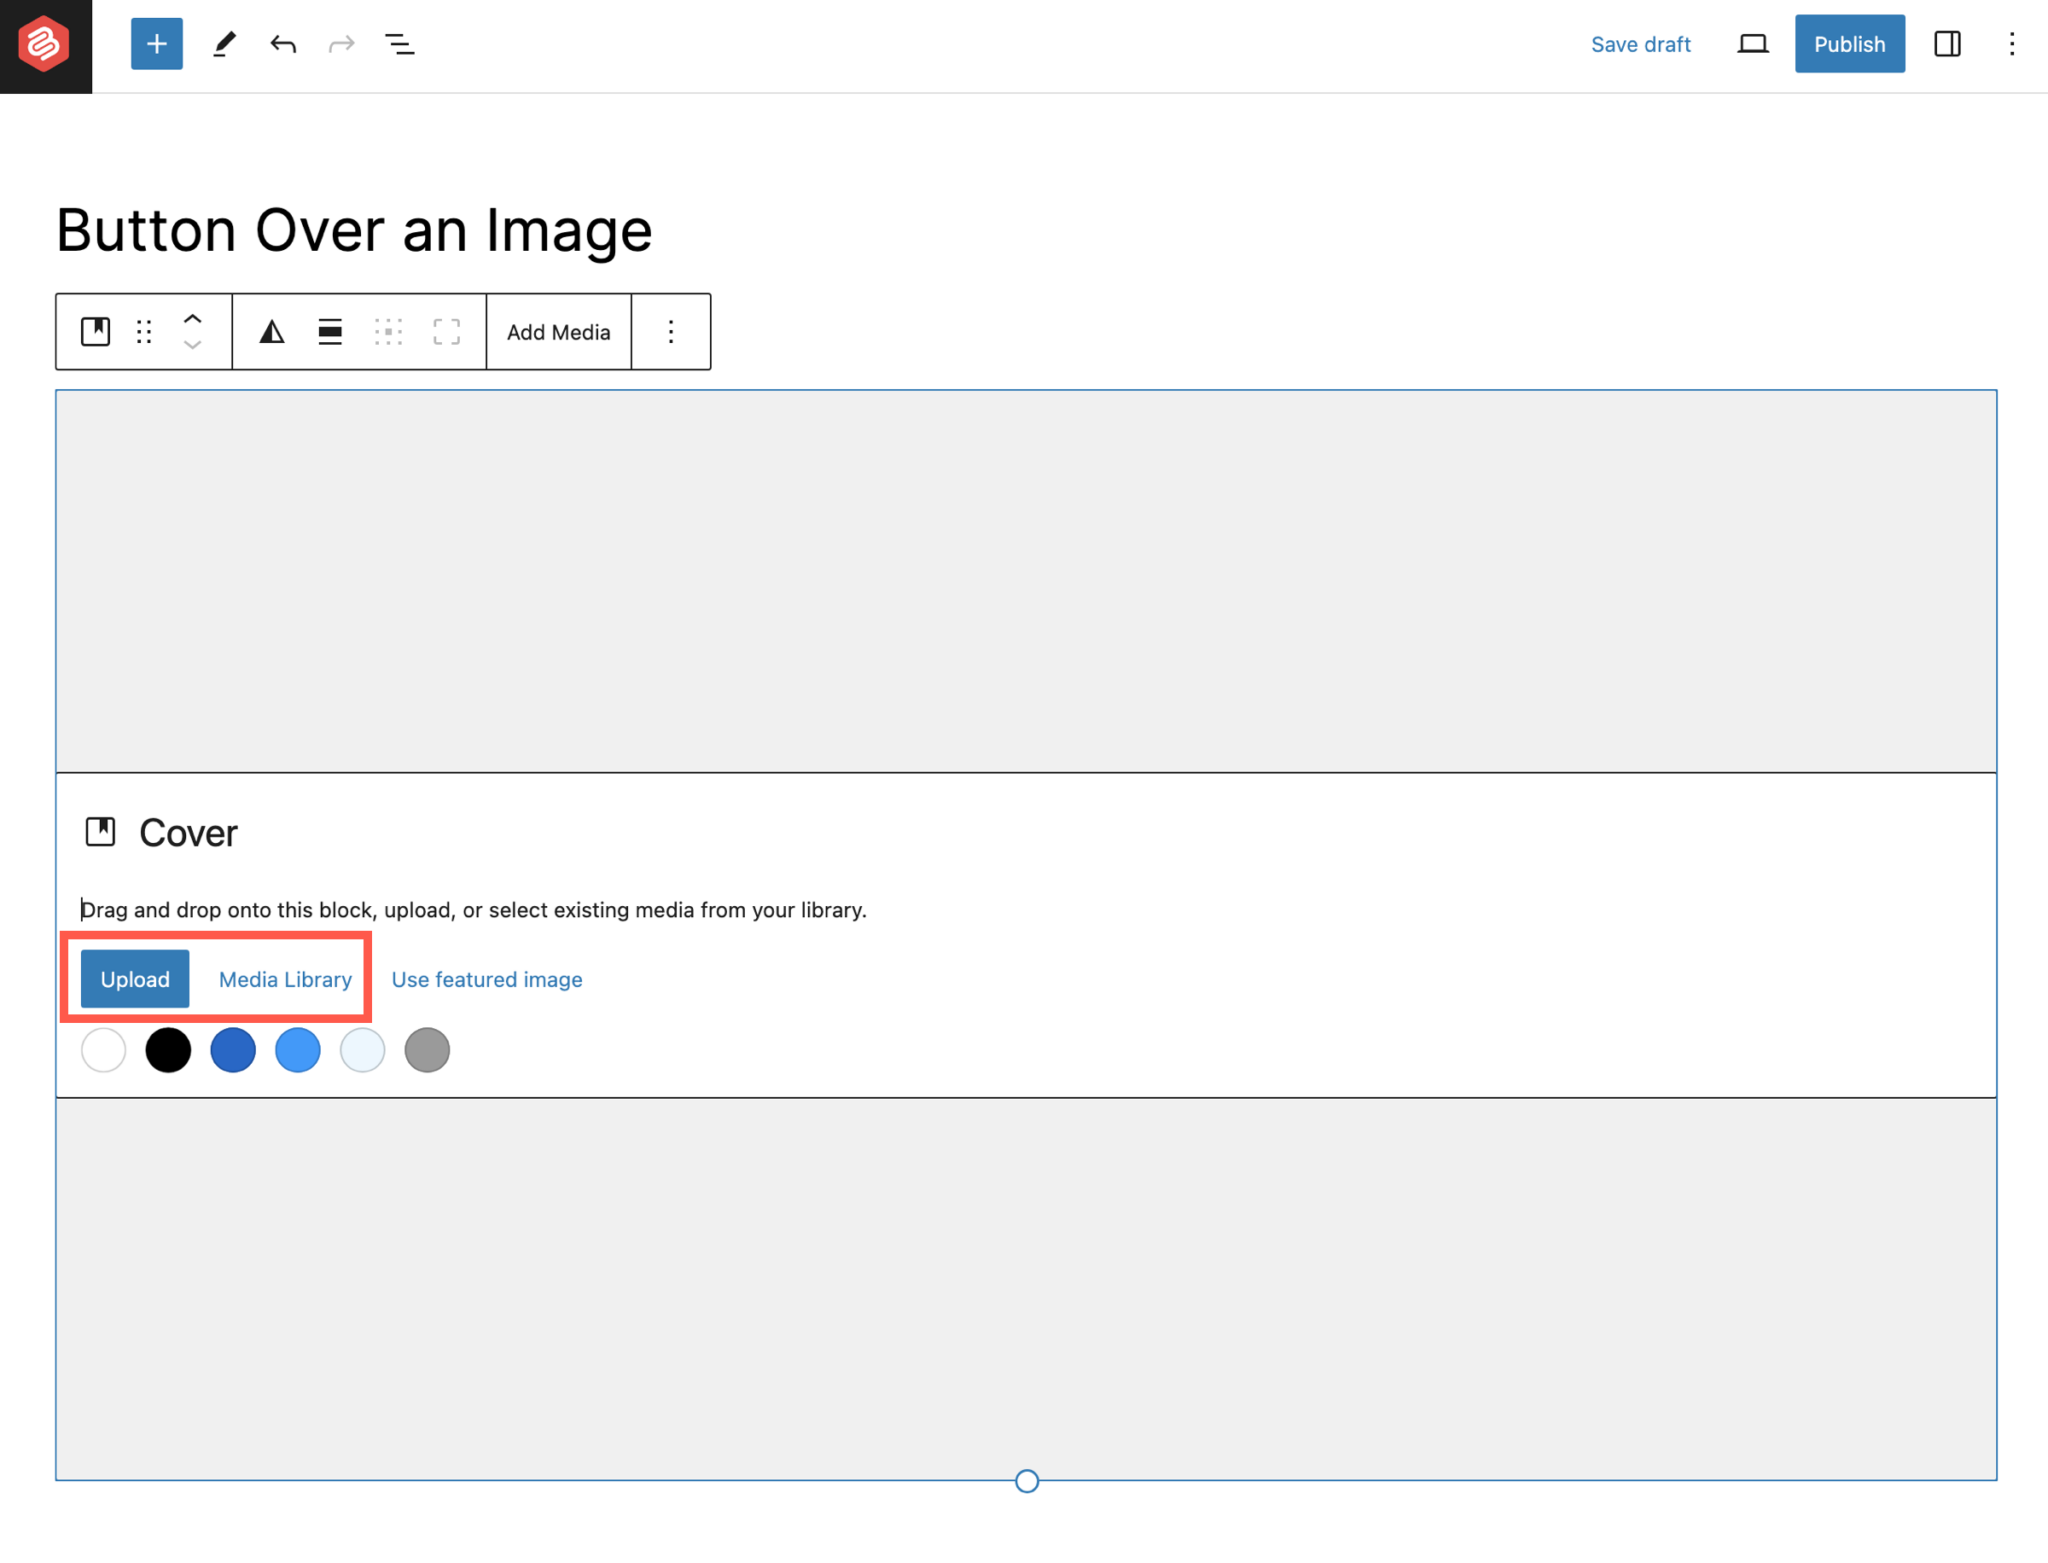Select the black overlay color swatch
Image resolution: width=2048 pixels, height=1563 pixels.
pos(168,1049)
